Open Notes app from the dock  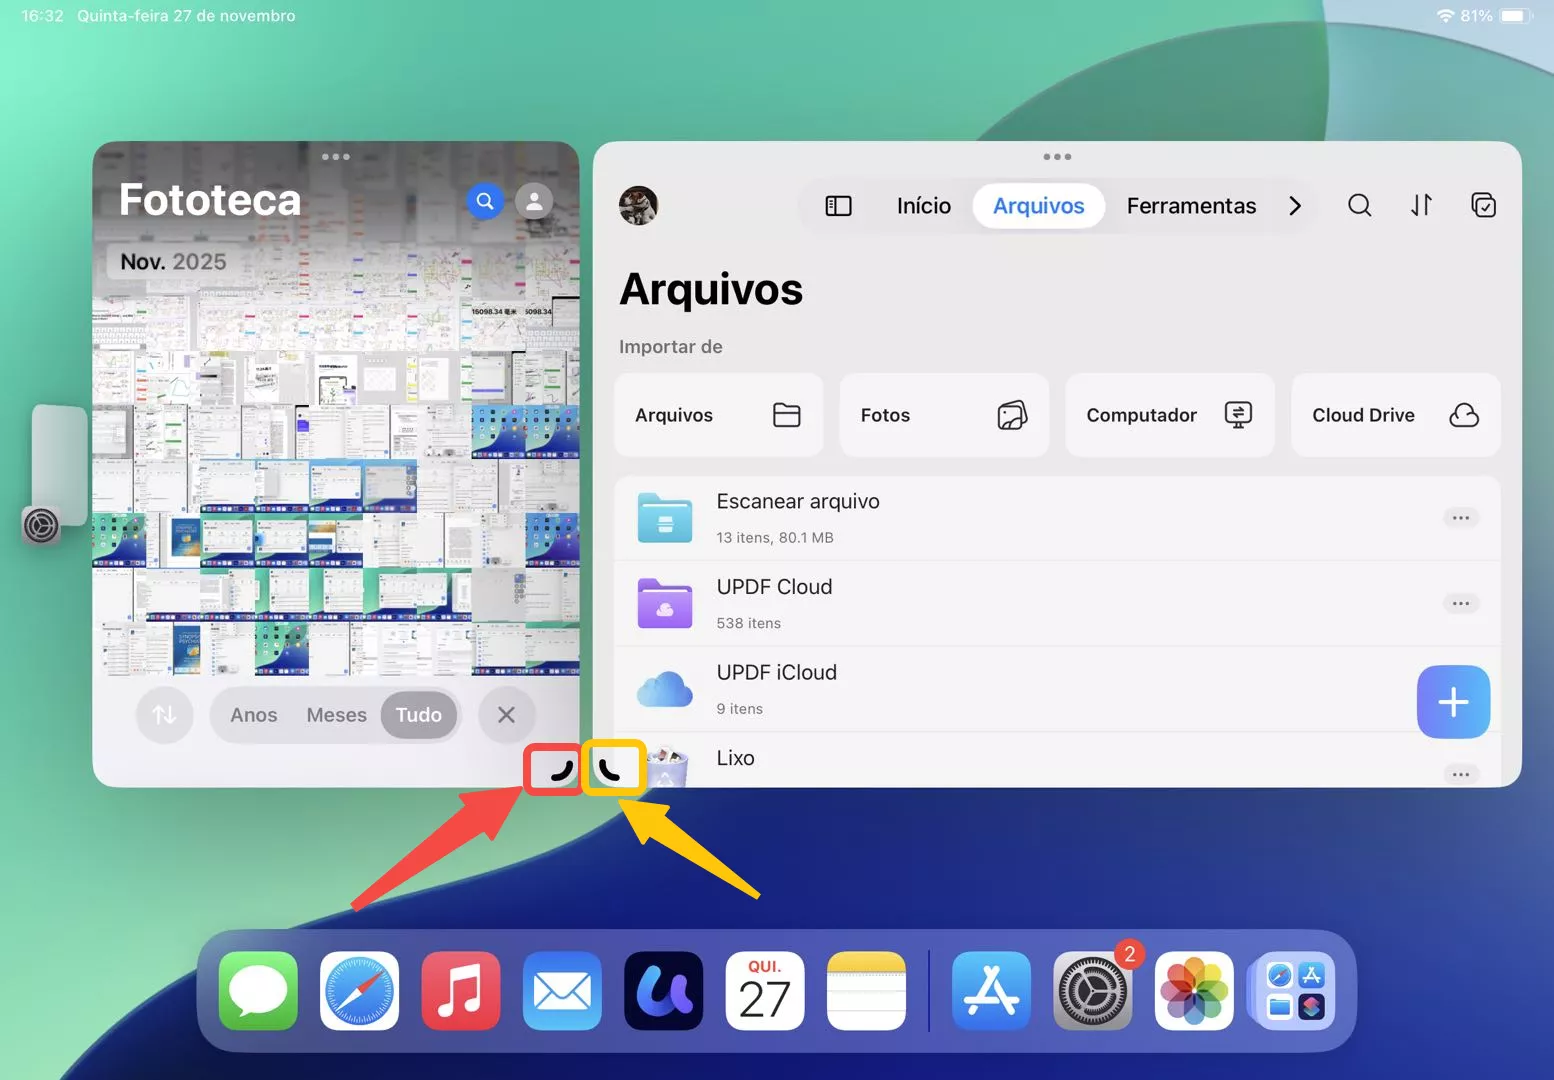866,991
